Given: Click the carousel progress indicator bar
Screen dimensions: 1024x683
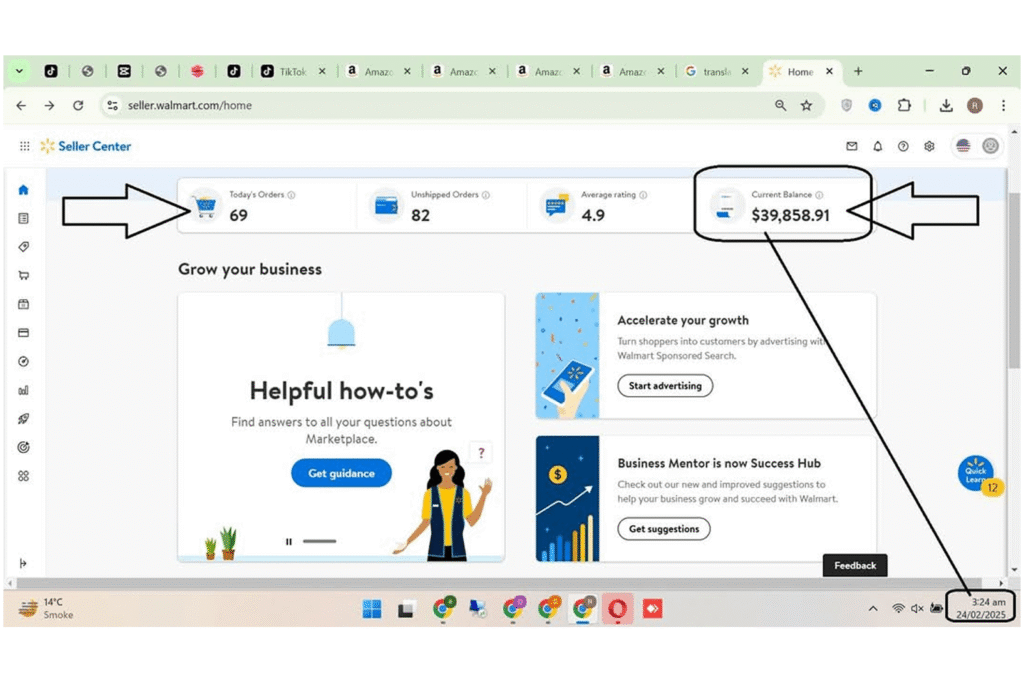Looking at the screenshot, I should point(319,541).
